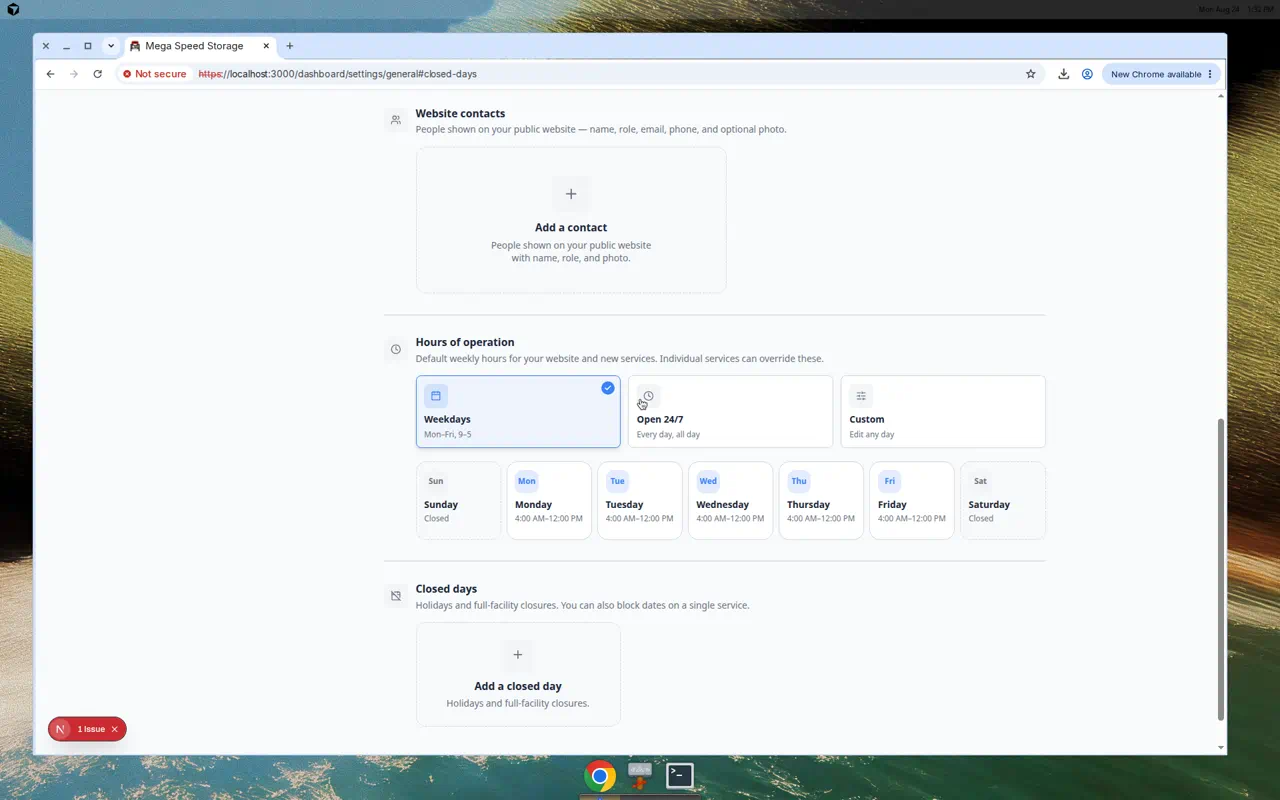Edit Friday's hours card

pos(912,500)
